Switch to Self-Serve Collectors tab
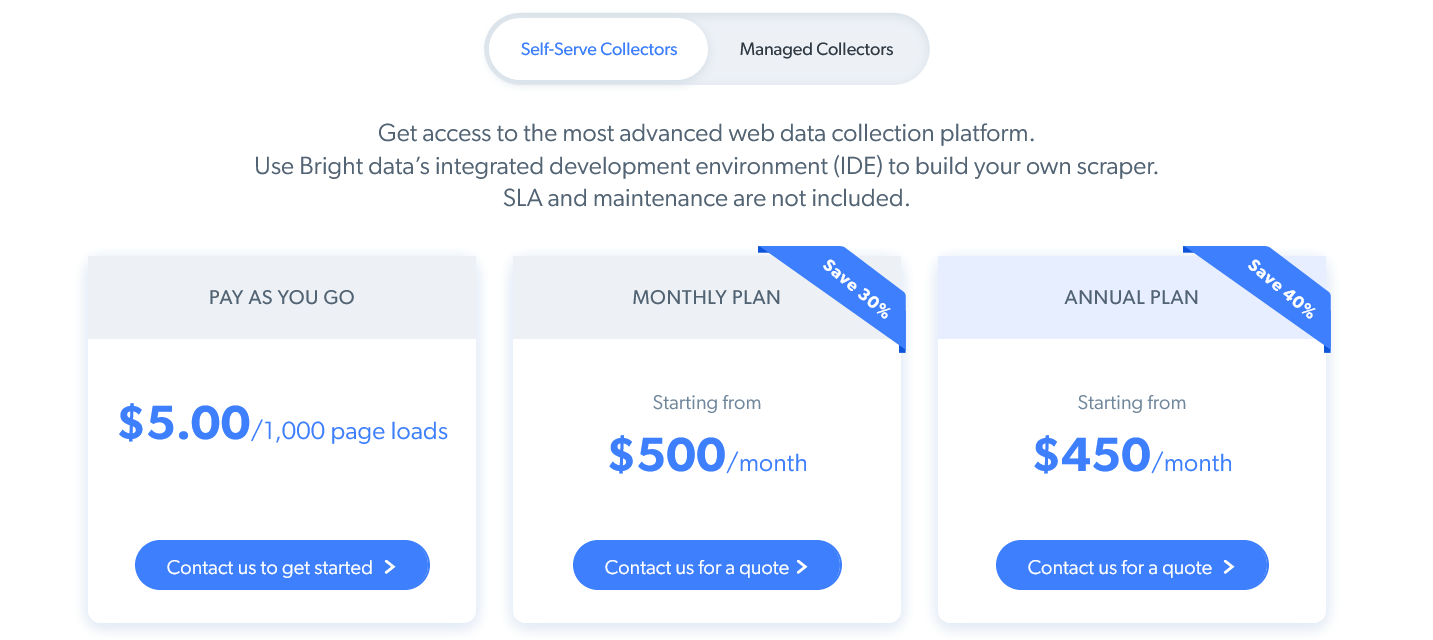This screenshot has height=640, width=1433. tap(598, 49)
